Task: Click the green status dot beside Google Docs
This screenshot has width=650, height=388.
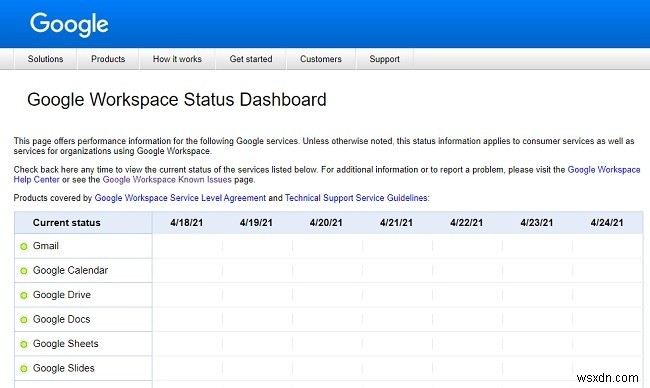Action: (24, 320)
